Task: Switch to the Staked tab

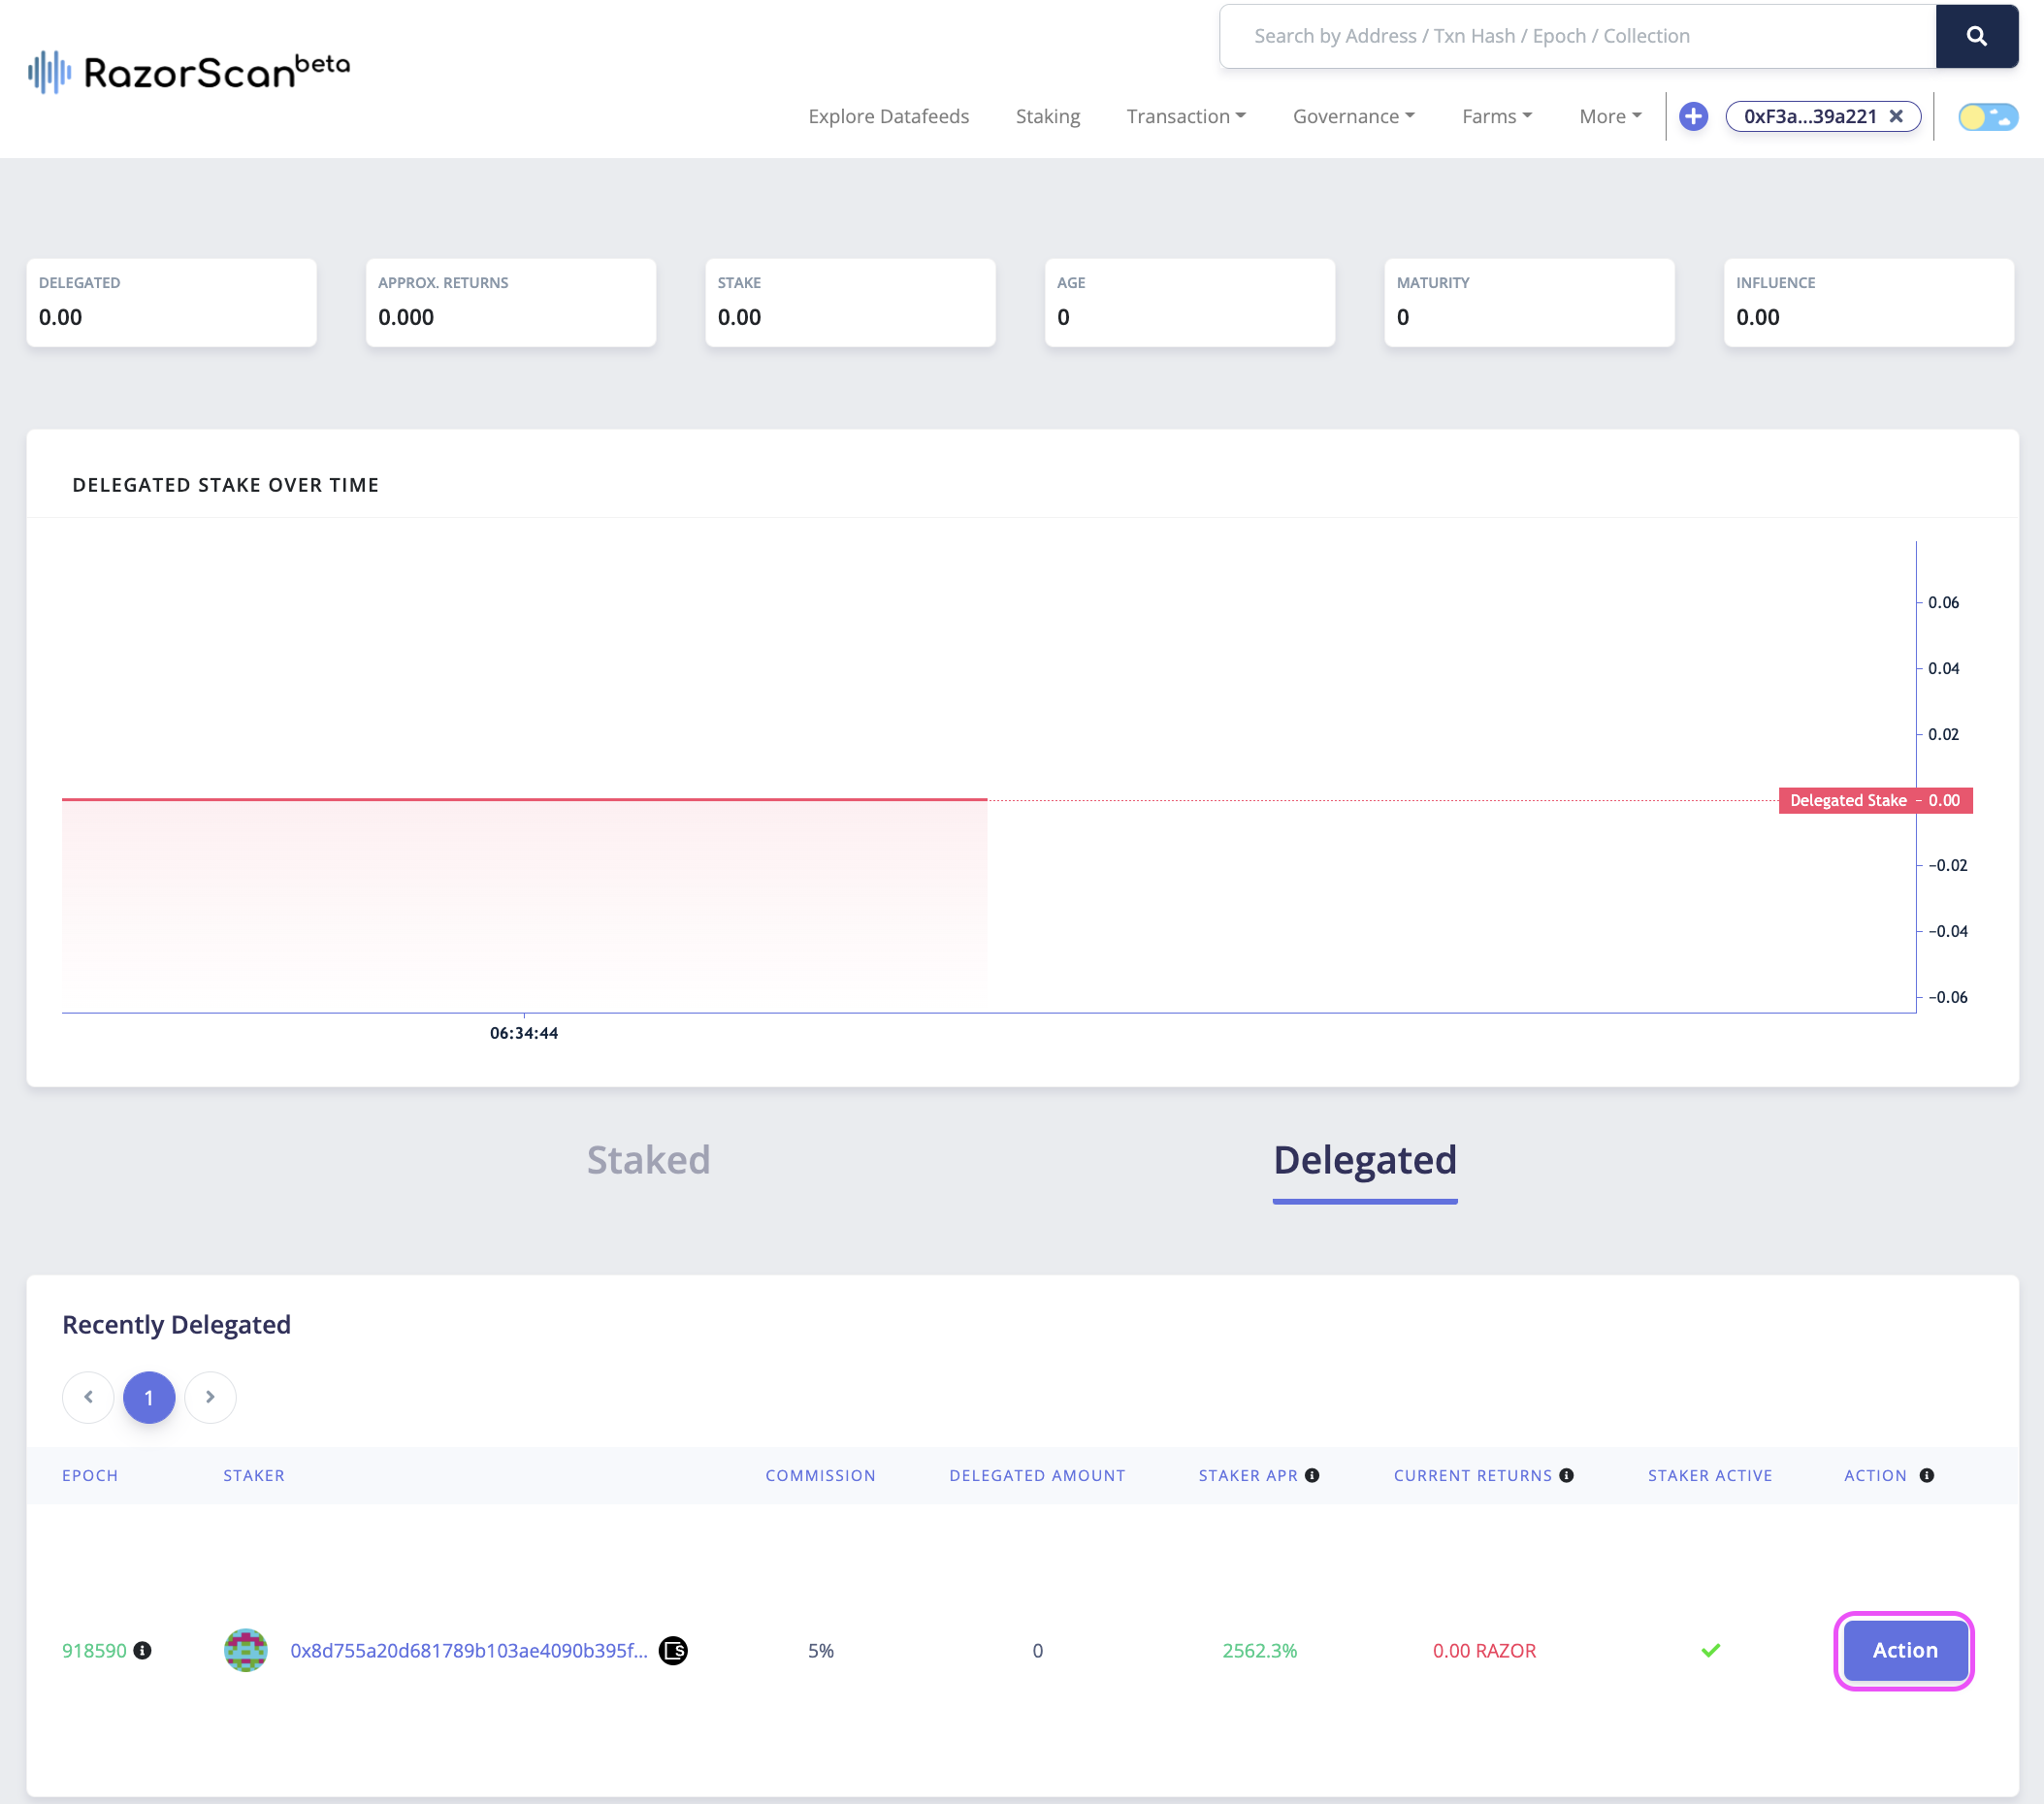Action: point(648,1160)
